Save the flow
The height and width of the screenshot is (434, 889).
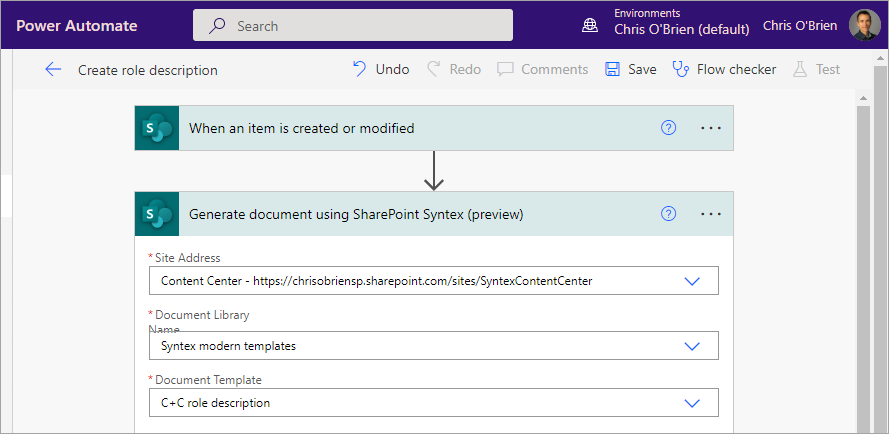(630, 69)
